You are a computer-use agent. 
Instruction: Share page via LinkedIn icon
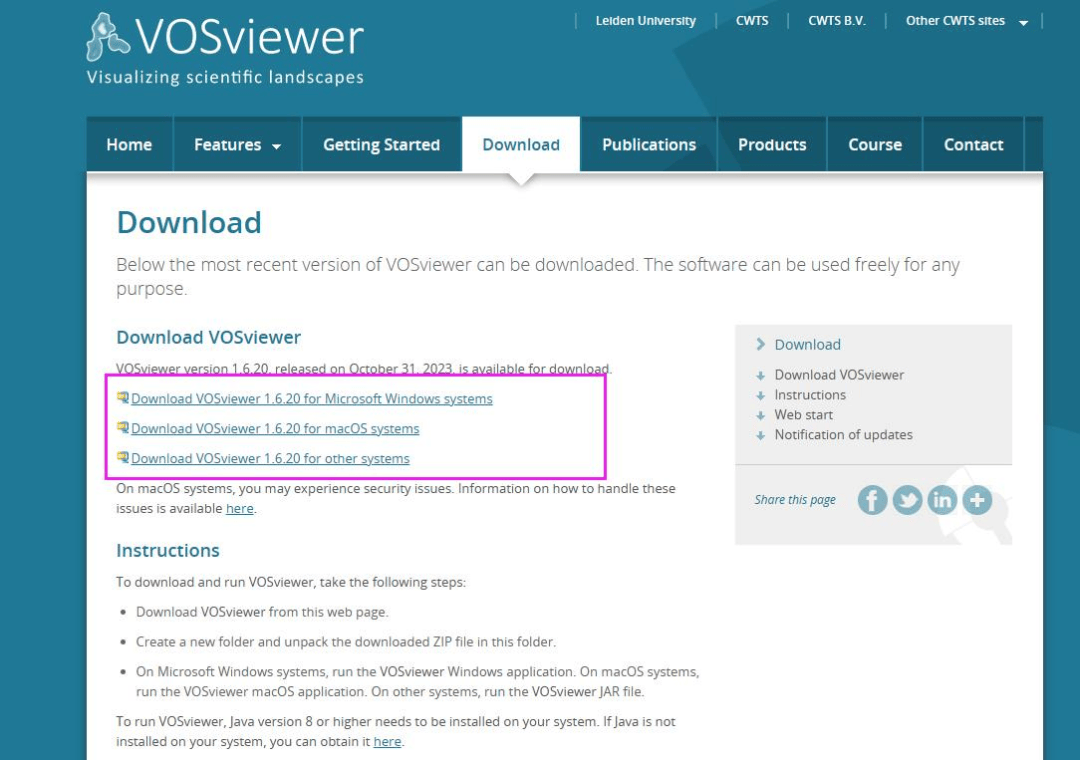click(x=942, y=500)
